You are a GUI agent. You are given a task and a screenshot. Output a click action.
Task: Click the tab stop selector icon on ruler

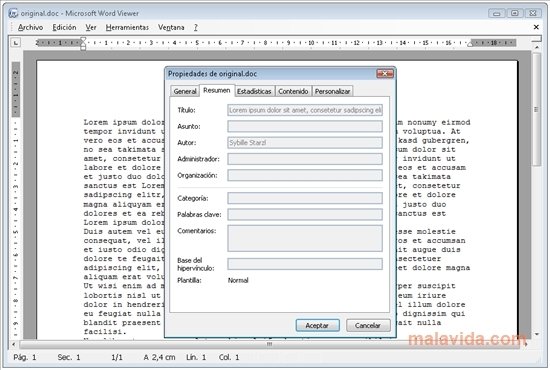(15, 43)
